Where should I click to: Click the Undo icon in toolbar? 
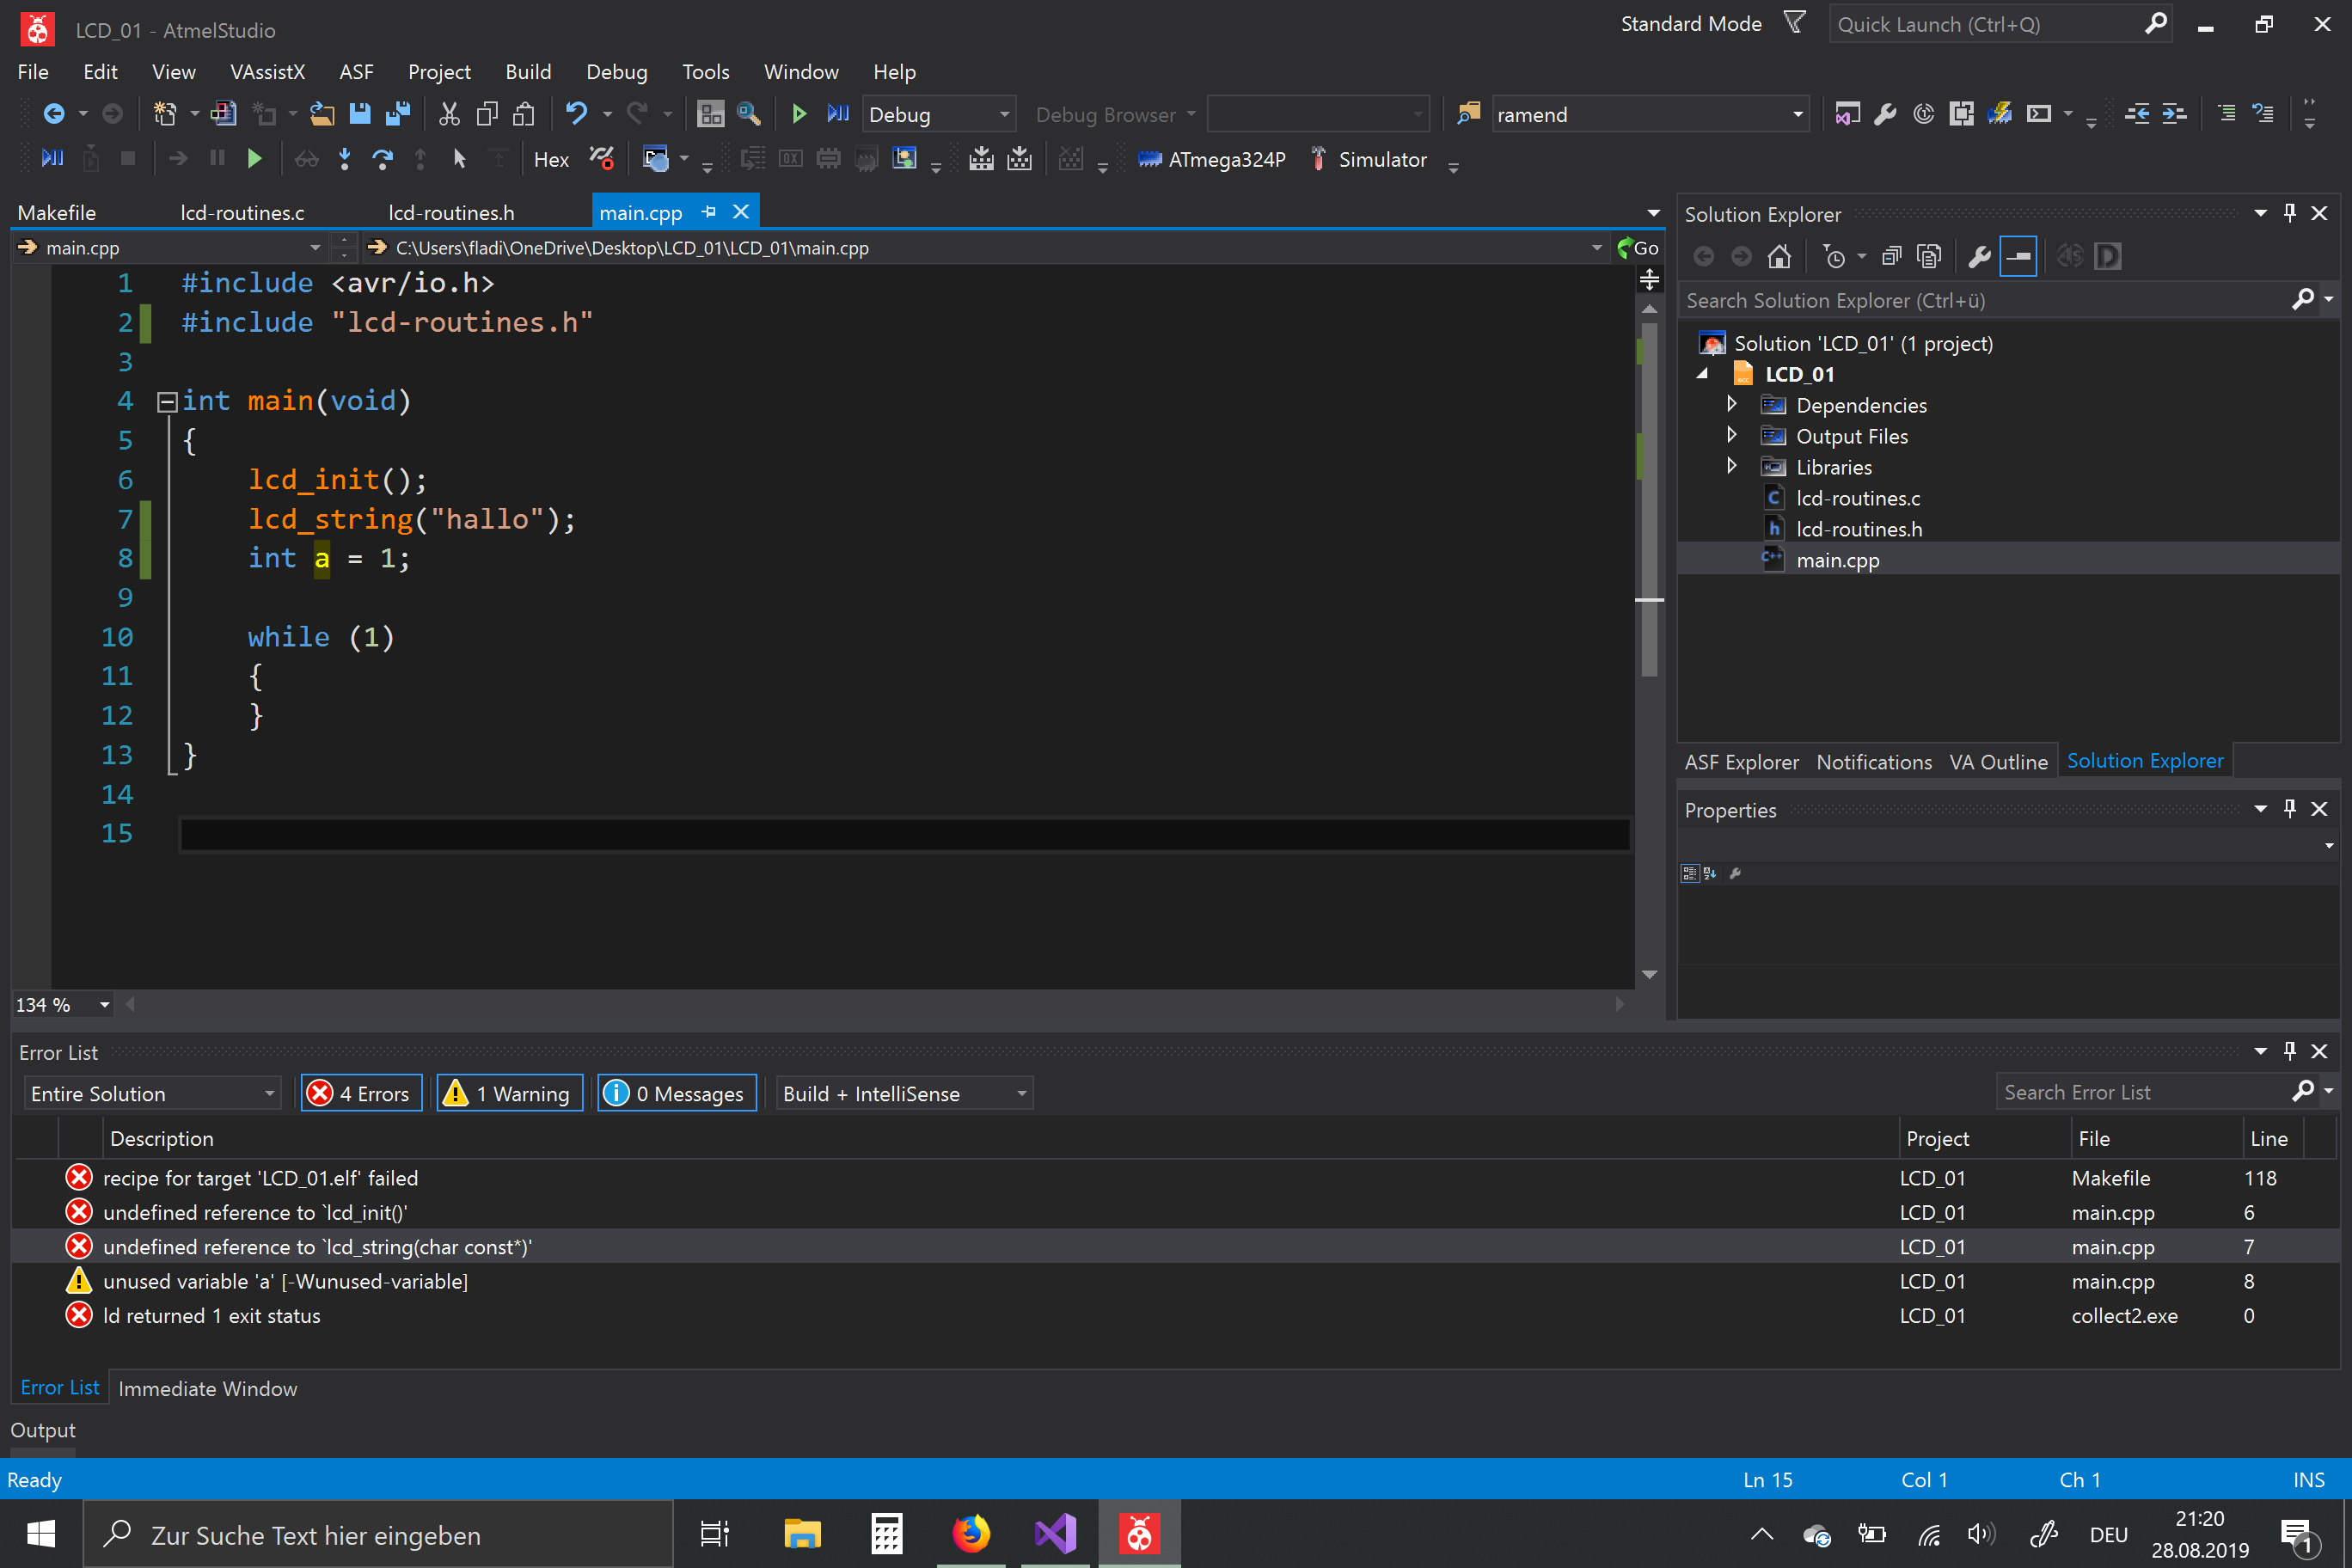[x=578, y=113]
